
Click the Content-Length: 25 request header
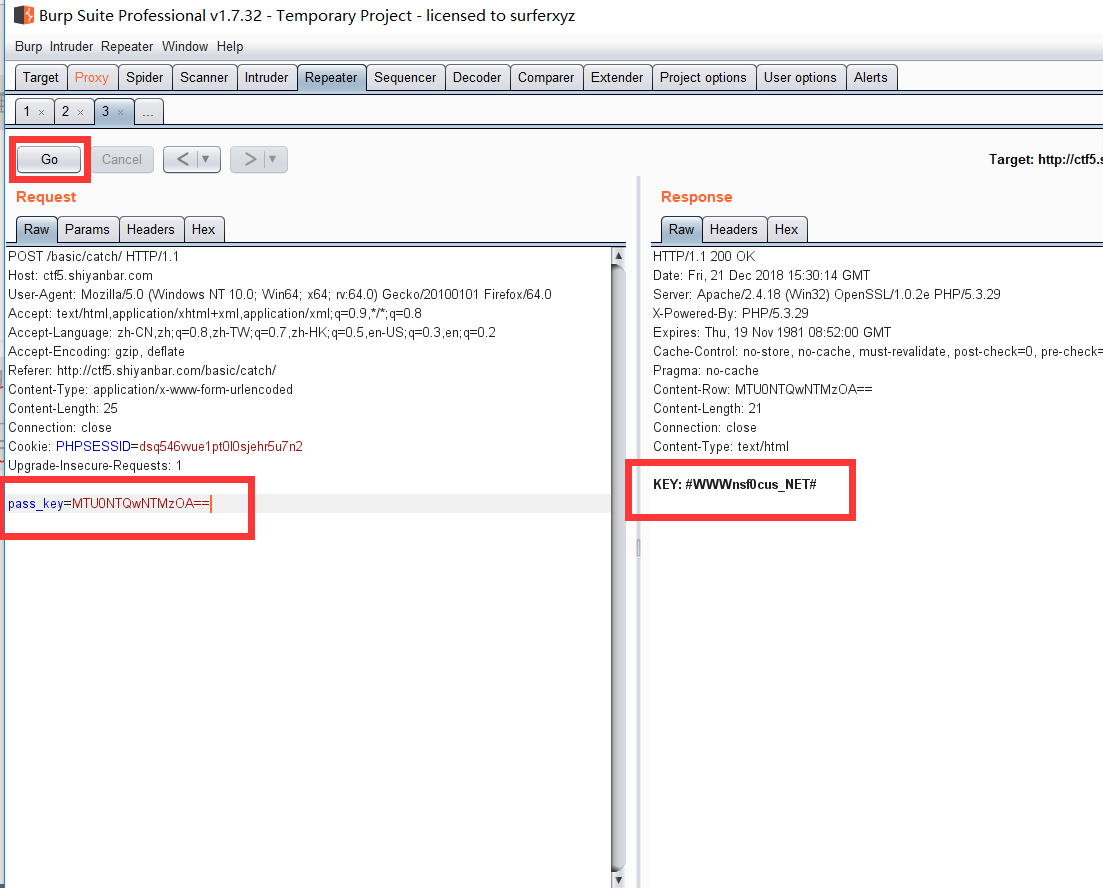[63, 408]
